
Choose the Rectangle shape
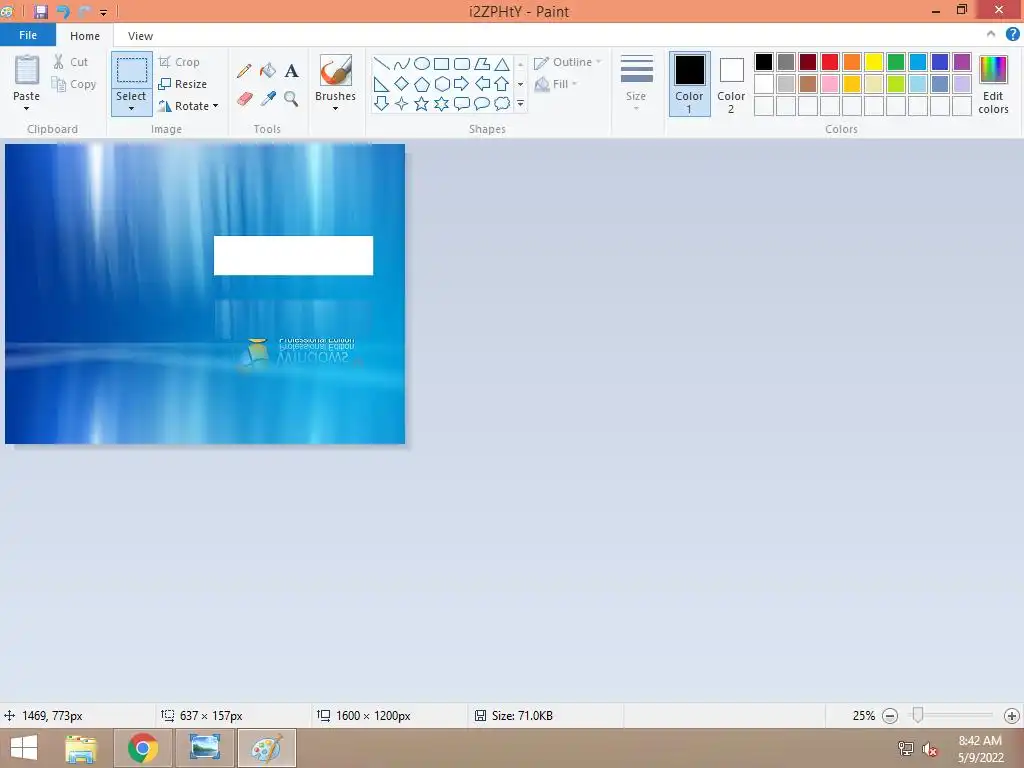tap(441, 63)
